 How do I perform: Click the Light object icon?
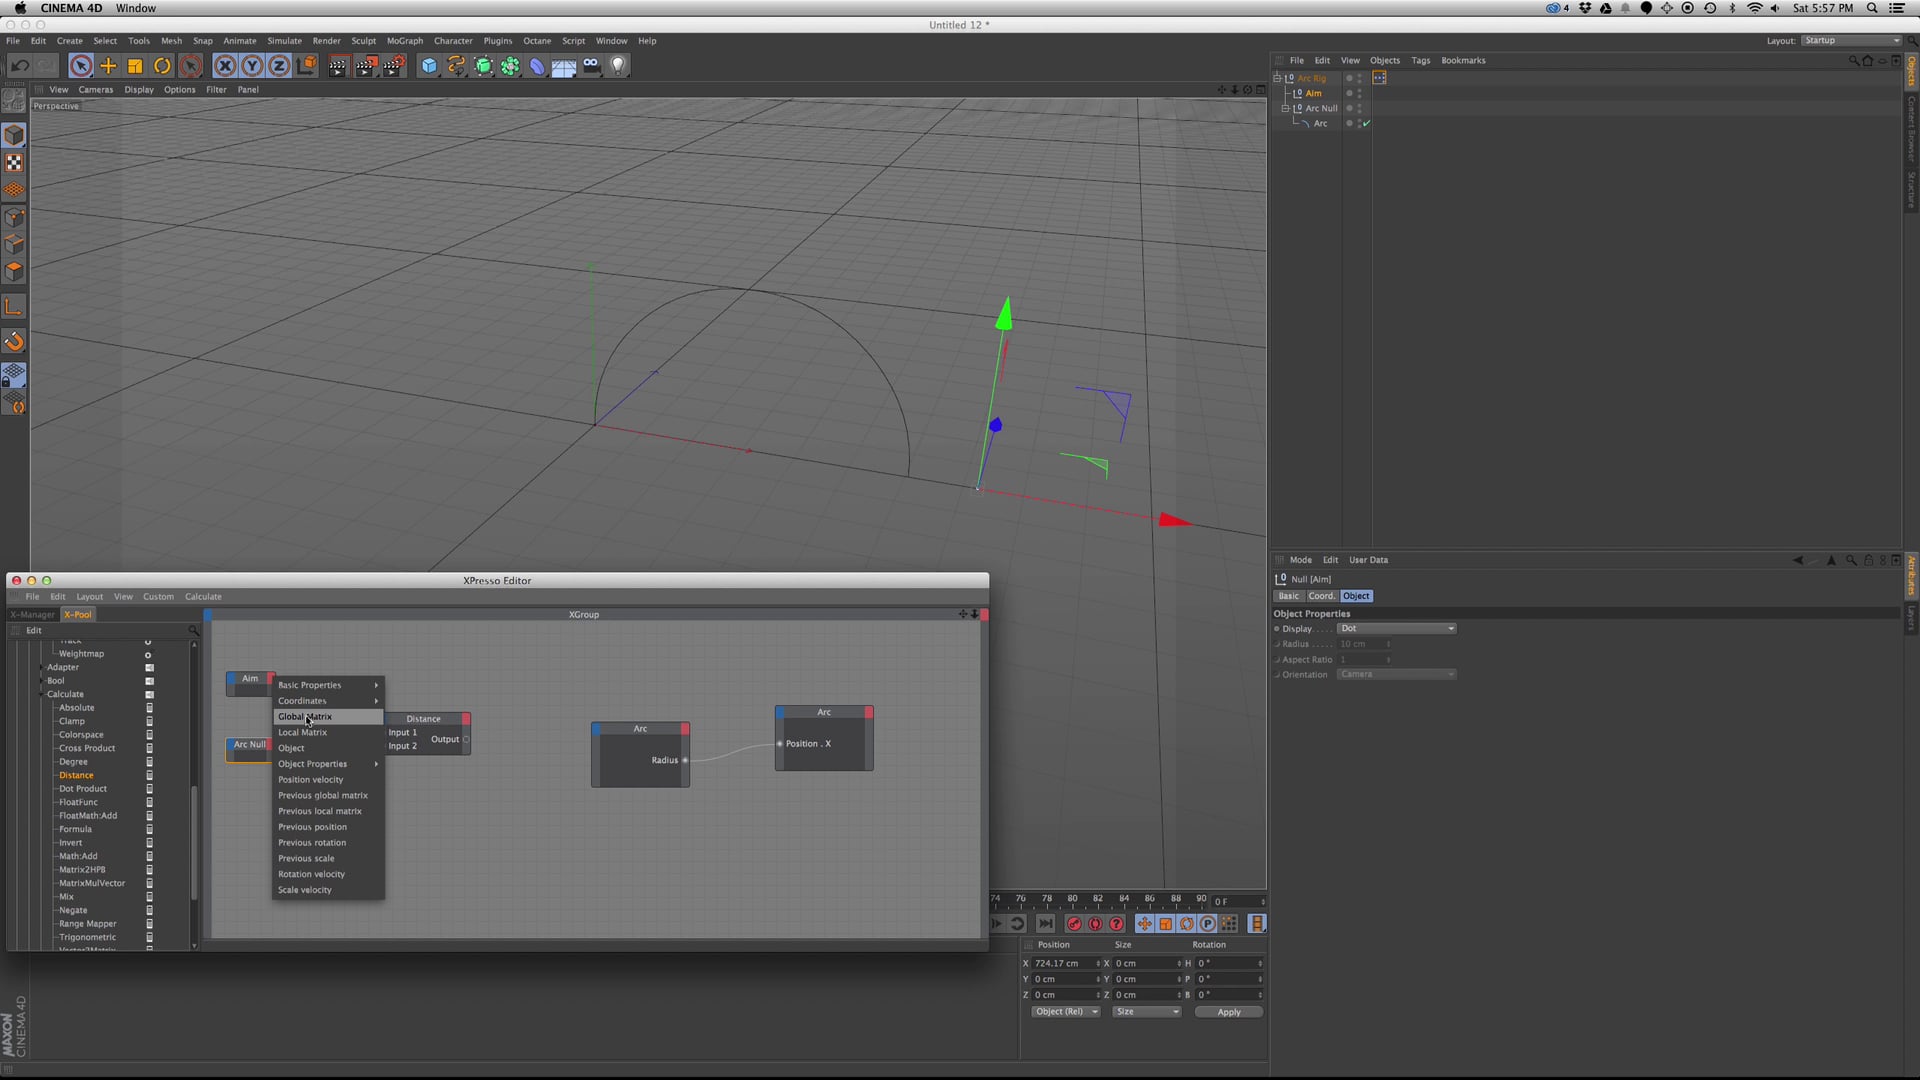[x=618, y=65]
